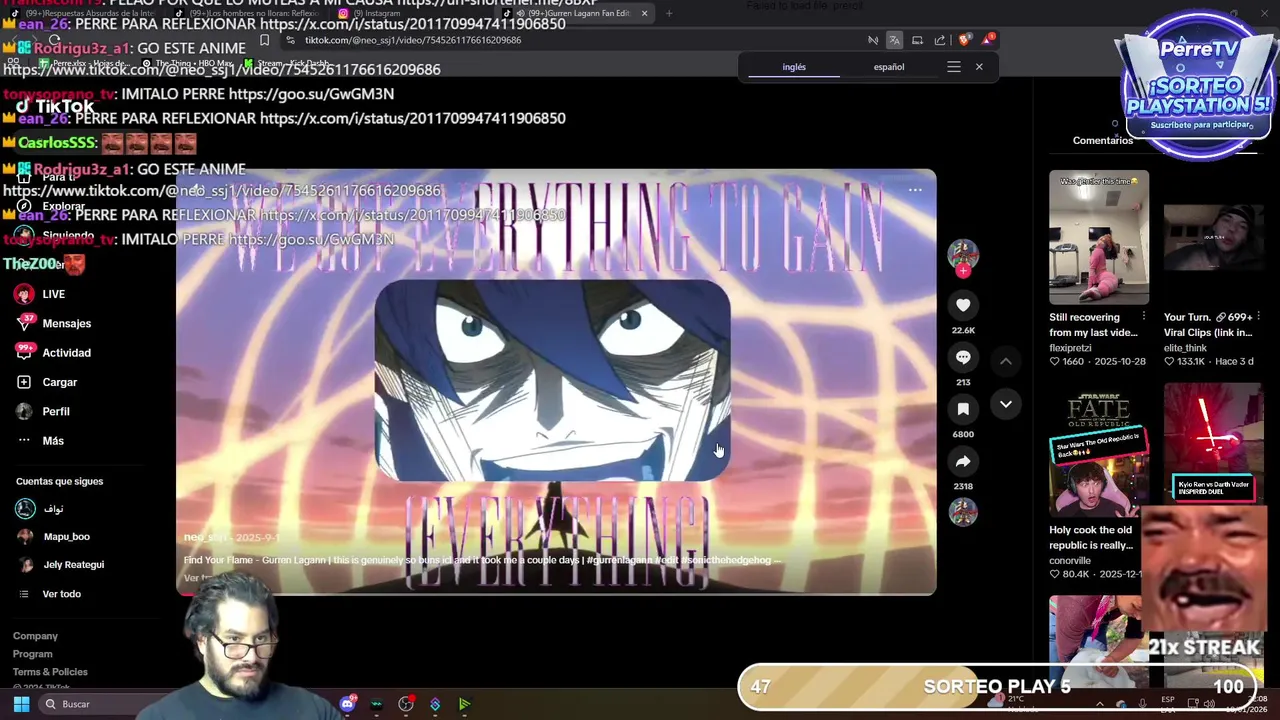Open options dots on the Your Turn card
The height and width of the screenshot is (720, 1280).
click(1258, 317)
